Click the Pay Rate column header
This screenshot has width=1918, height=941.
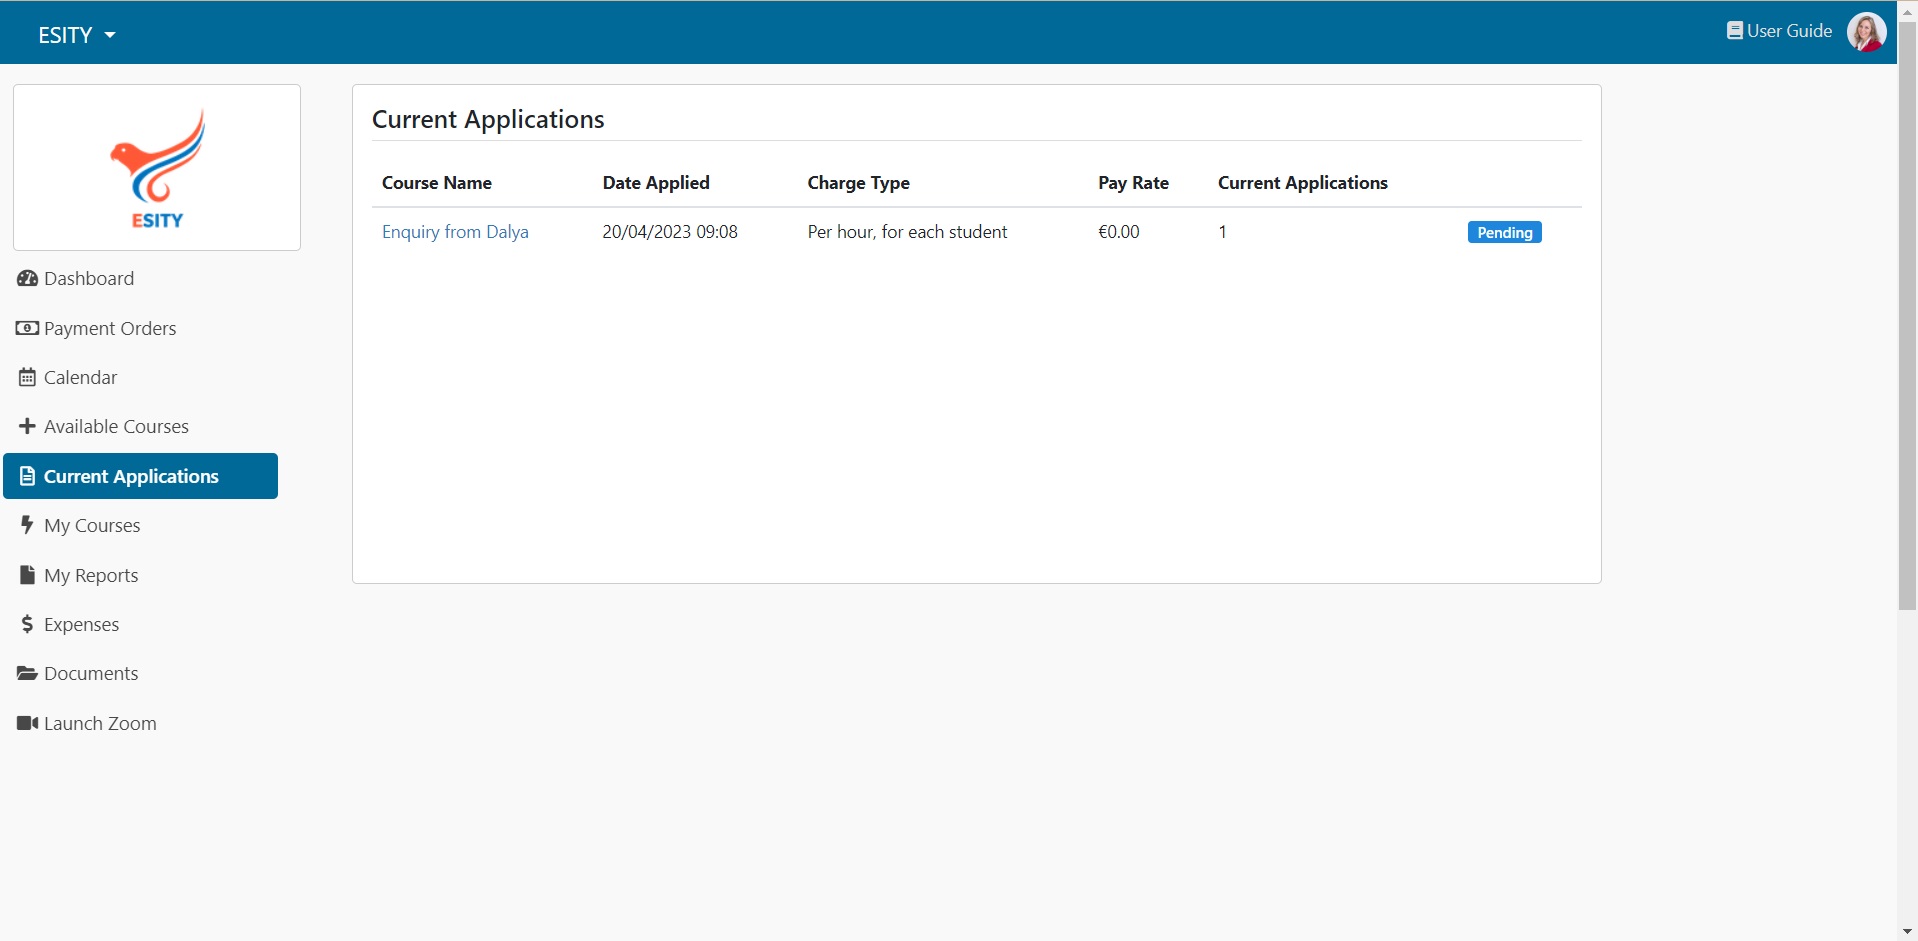pyautogui.click(x=1133, y=183)
